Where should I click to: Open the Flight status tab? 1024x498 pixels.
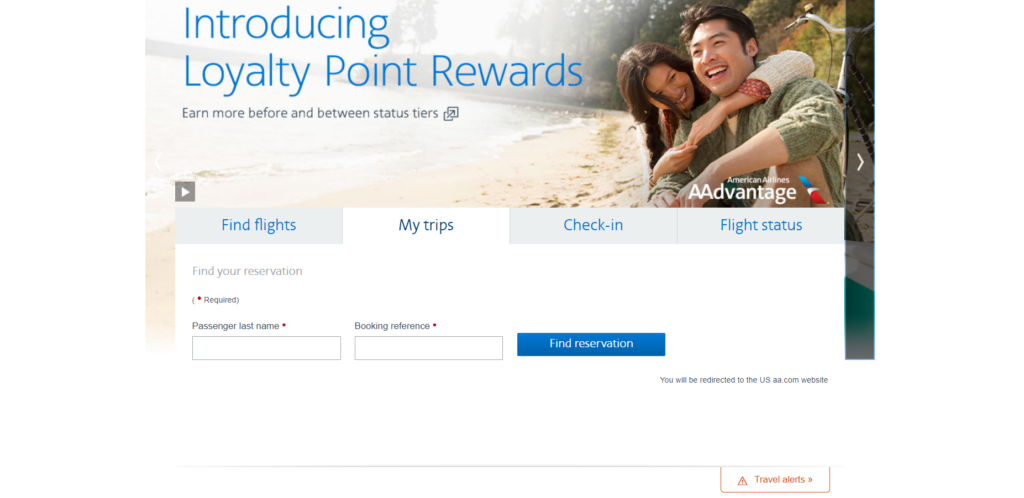click(761, 226)
